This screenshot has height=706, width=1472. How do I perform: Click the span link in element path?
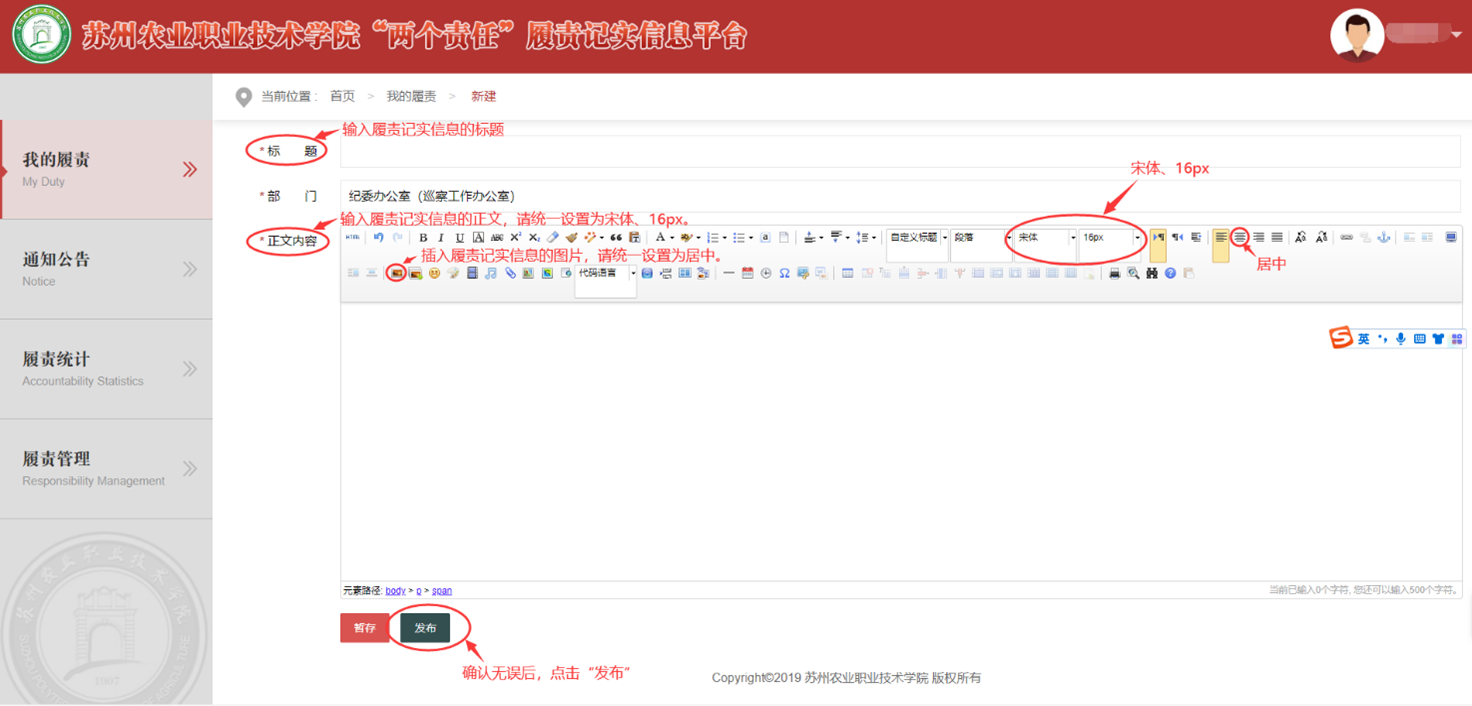pos(441,591)
